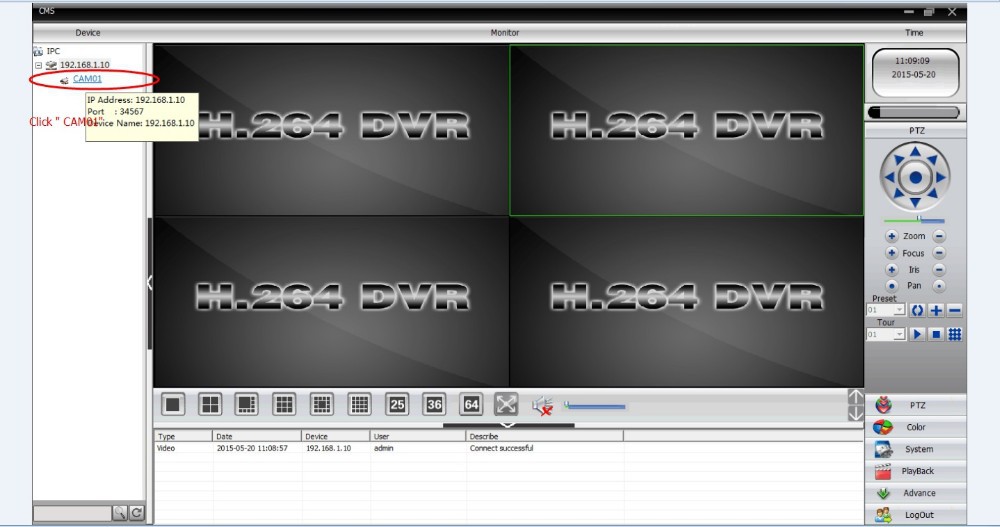
Task: Select the 25-channel view layout
Action: tap(397, 404)
